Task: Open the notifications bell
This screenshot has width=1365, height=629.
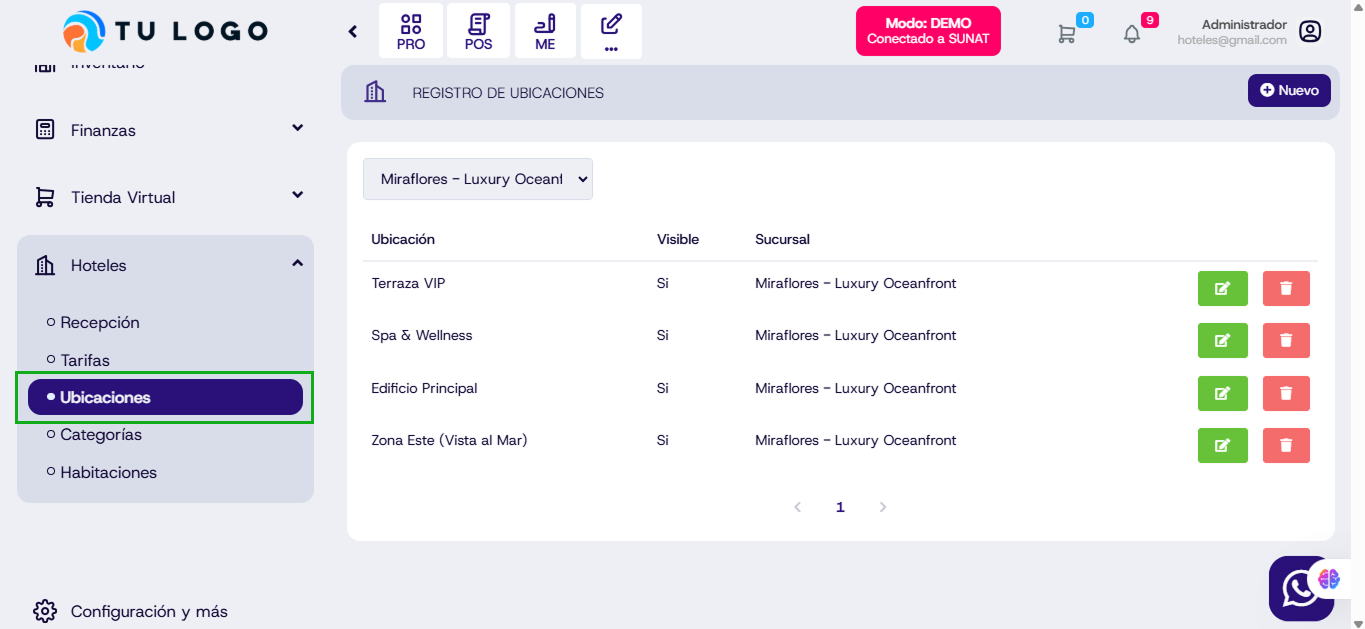Action: [1132, 33]
